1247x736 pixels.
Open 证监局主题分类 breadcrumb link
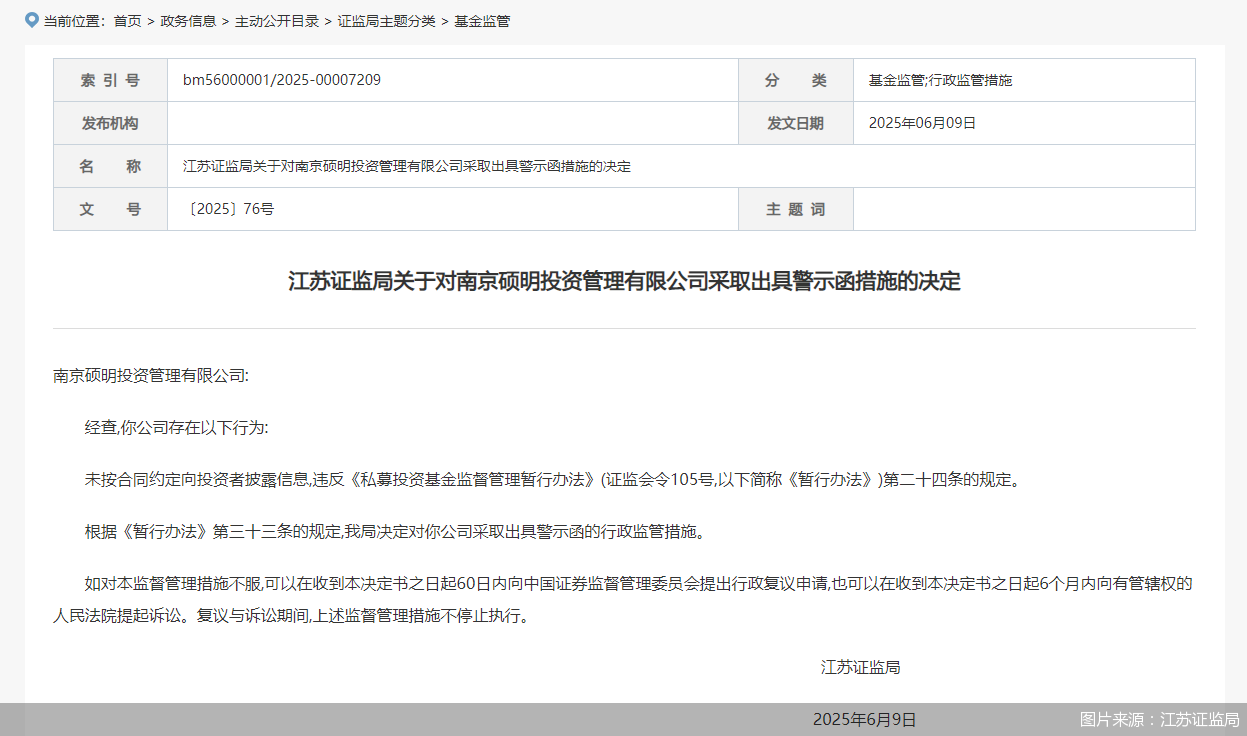(386, 21)
